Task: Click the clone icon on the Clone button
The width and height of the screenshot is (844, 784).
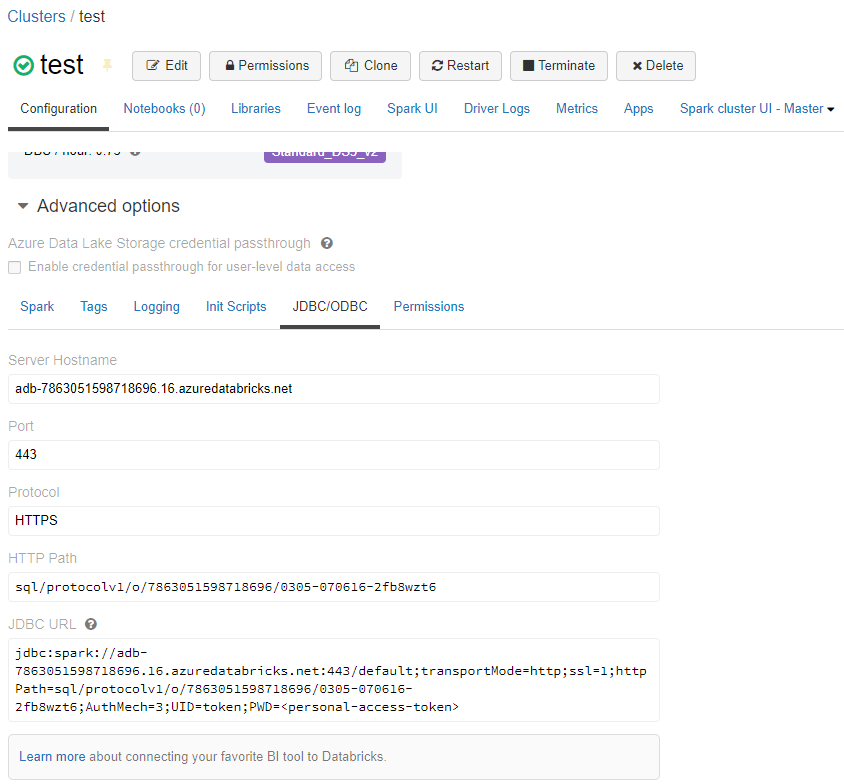Action: pyautogui.click(x=352, y=65)
